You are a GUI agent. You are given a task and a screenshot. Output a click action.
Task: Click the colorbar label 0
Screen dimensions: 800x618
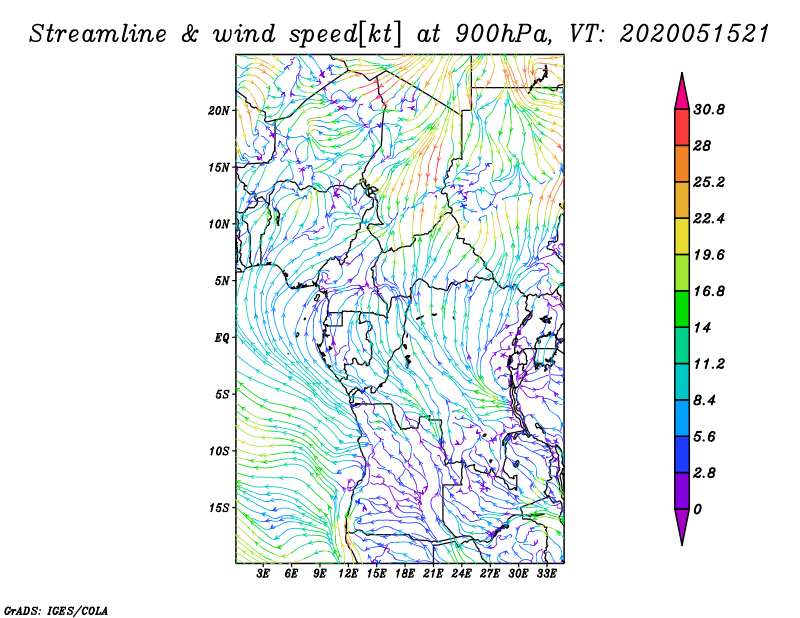697,509
